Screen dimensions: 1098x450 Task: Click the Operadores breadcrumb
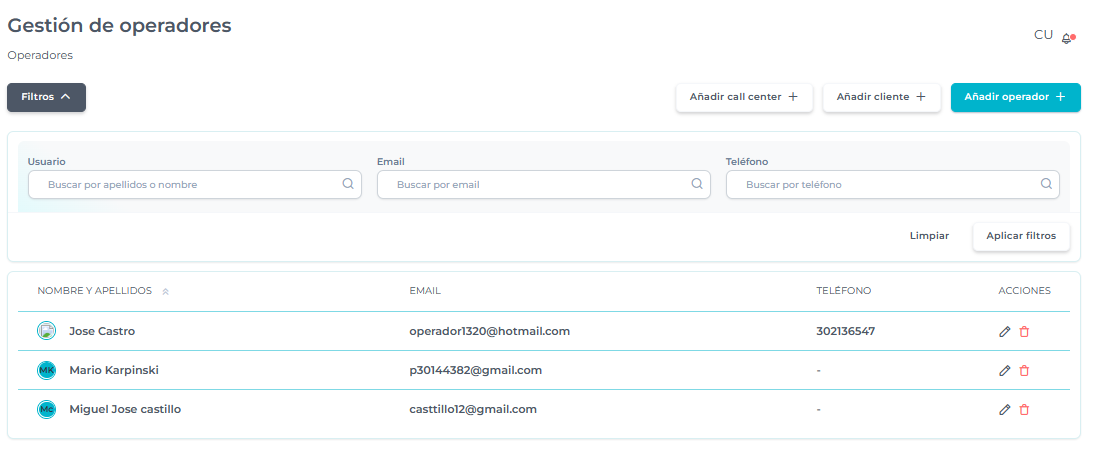40,56
